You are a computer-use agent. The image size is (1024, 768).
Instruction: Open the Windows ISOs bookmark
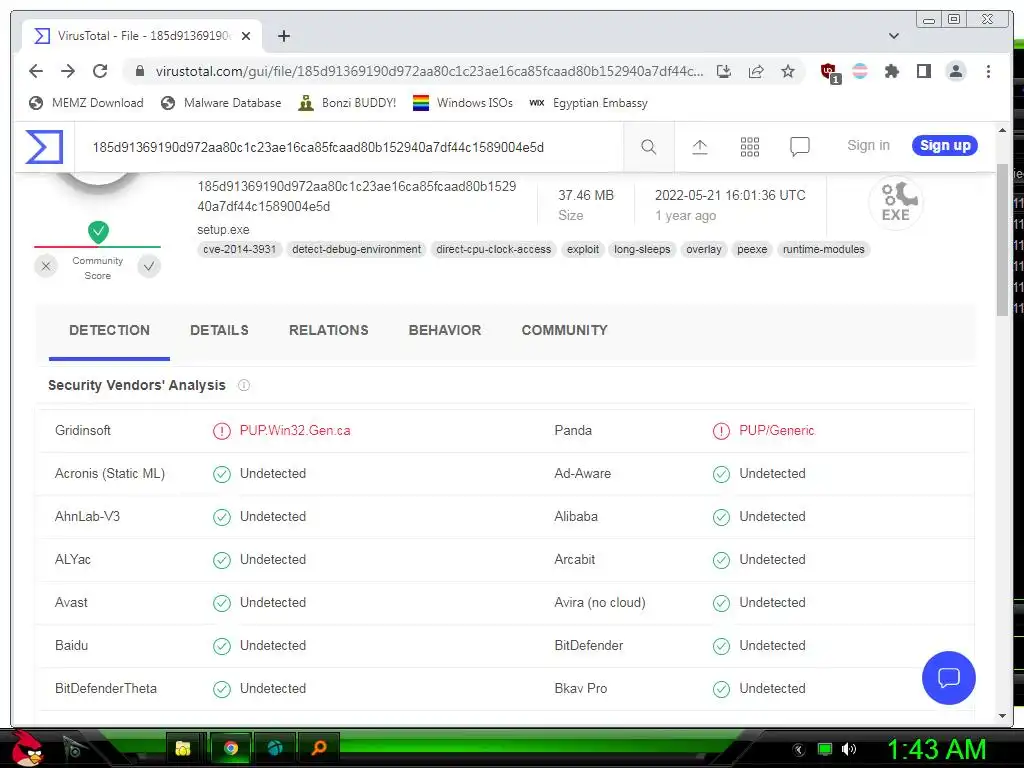(463, 103)
